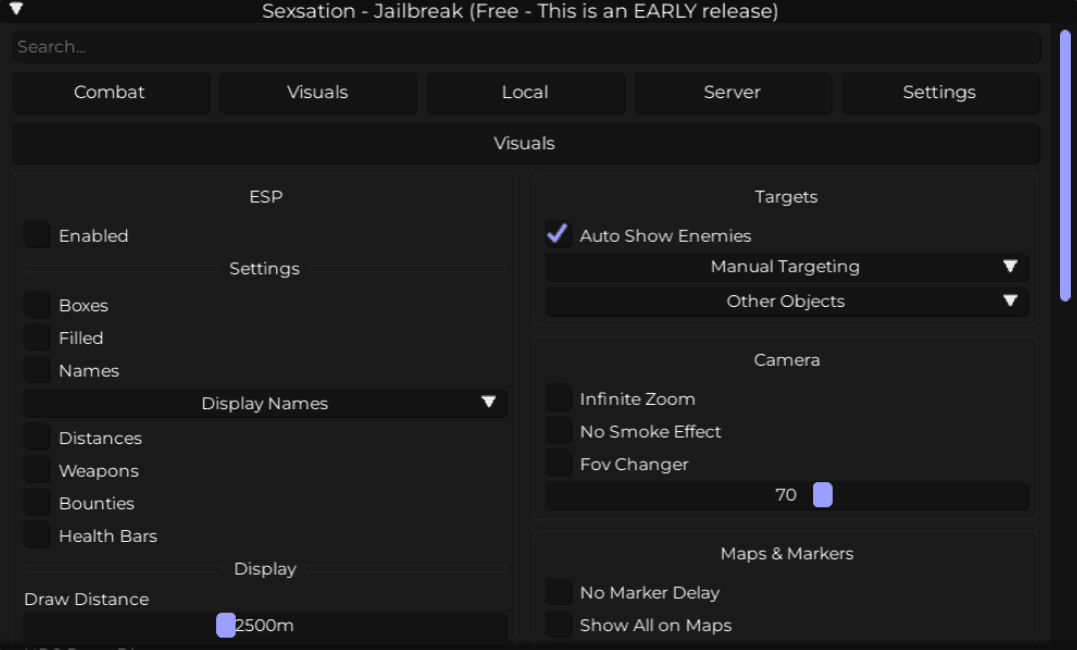Click the FOV slider handle at 70

(823, 495)
